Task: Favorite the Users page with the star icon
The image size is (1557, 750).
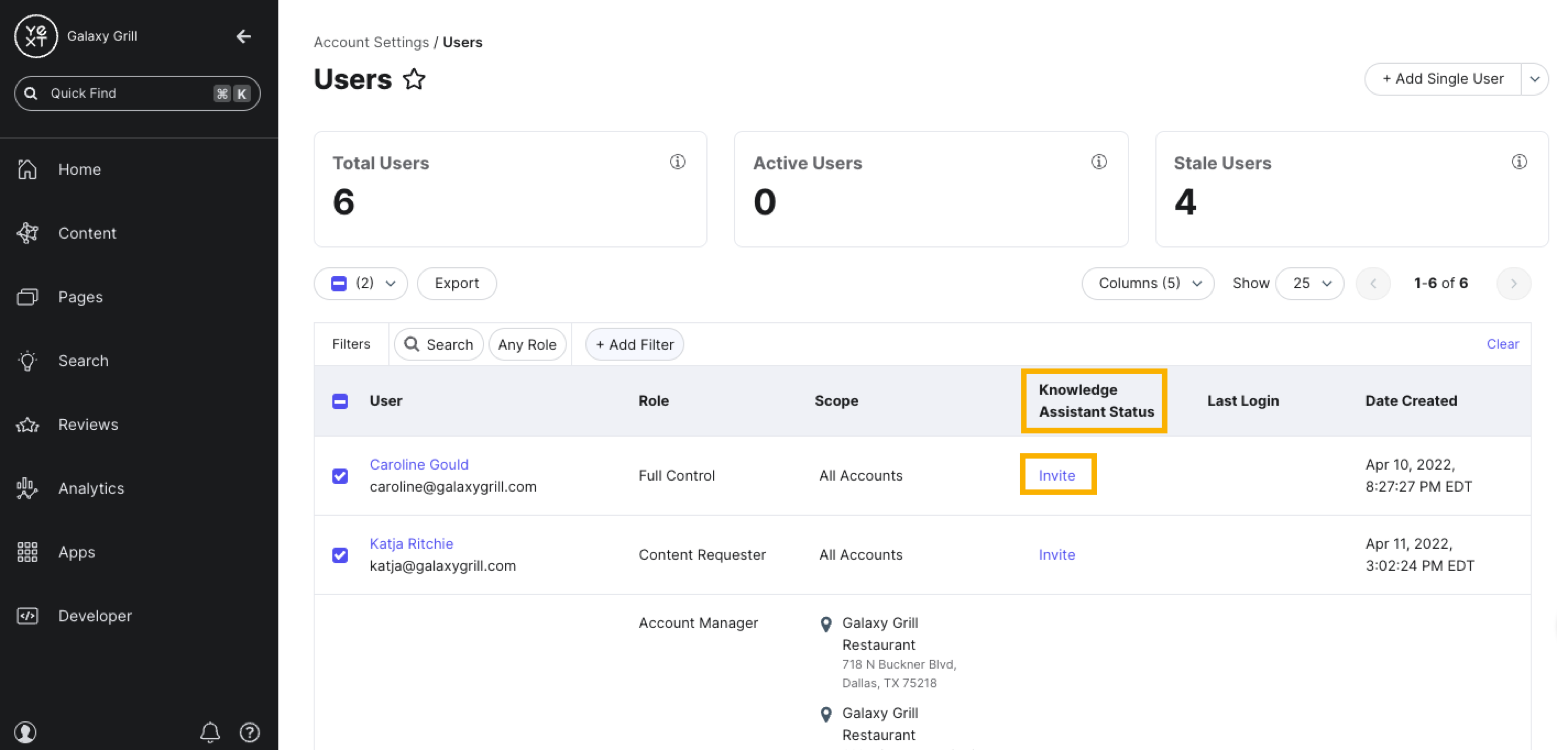Action: point(414,79)
